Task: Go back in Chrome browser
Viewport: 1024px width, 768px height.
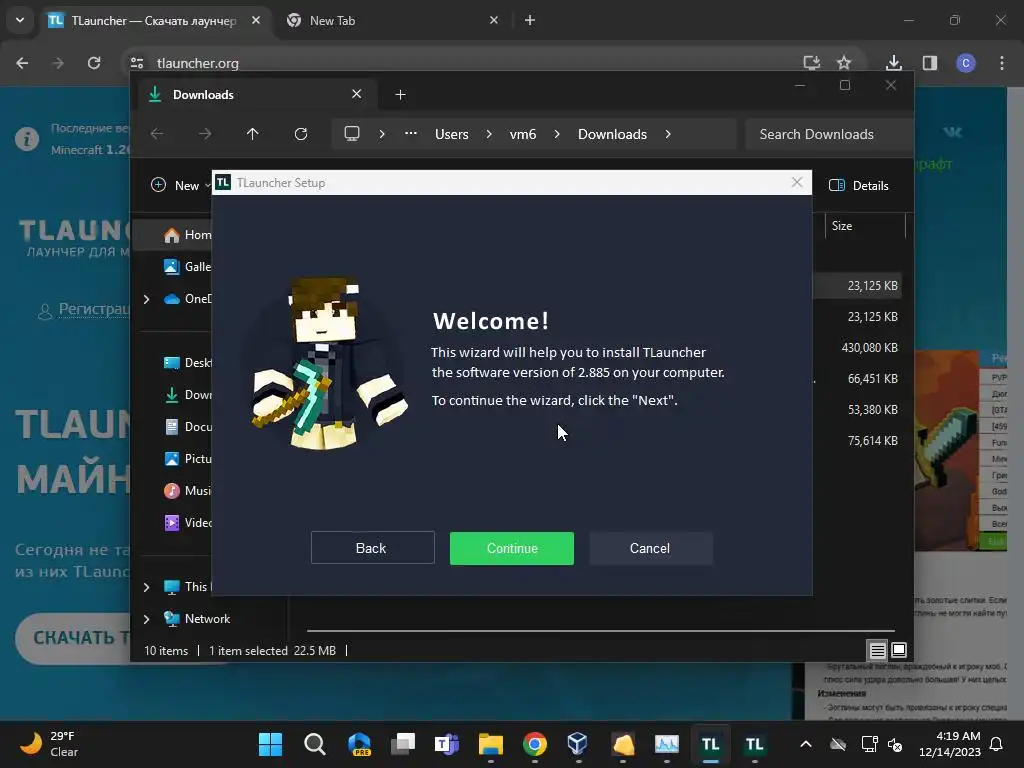Action: (22, 63)
